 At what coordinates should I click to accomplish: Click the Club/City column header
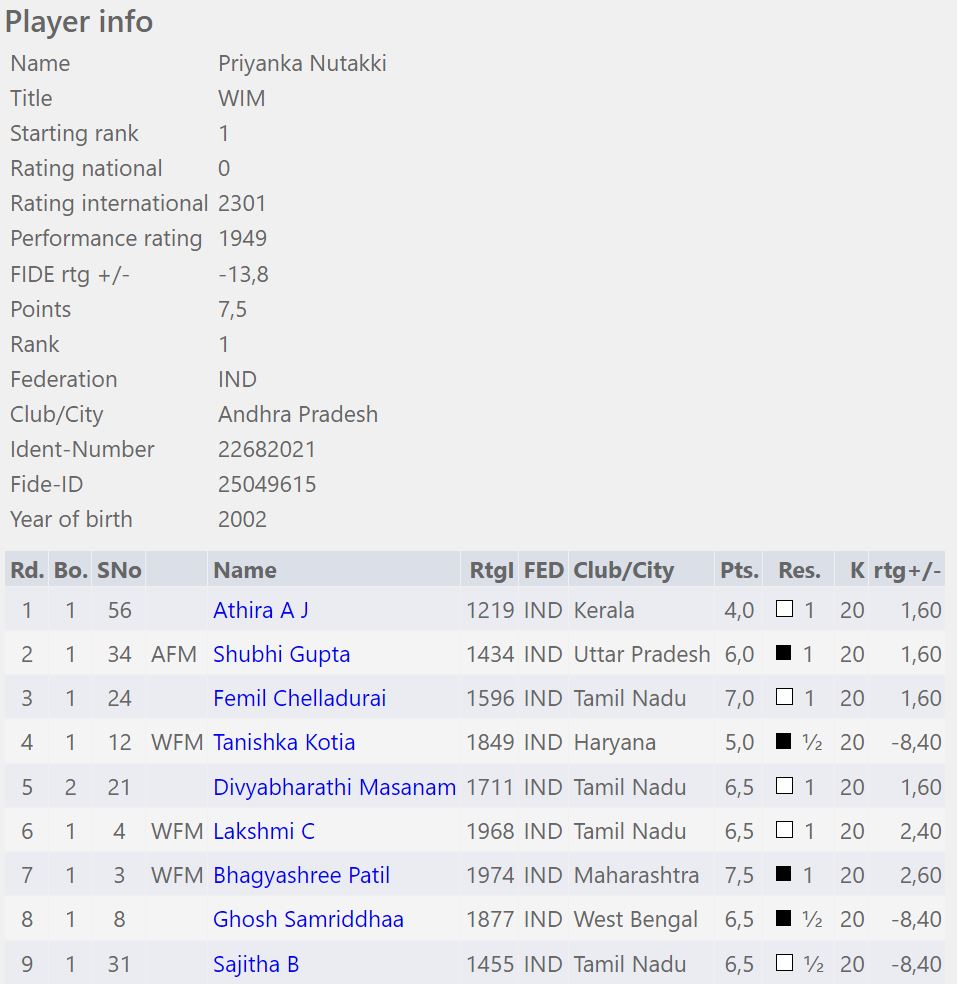coord(623,570)
